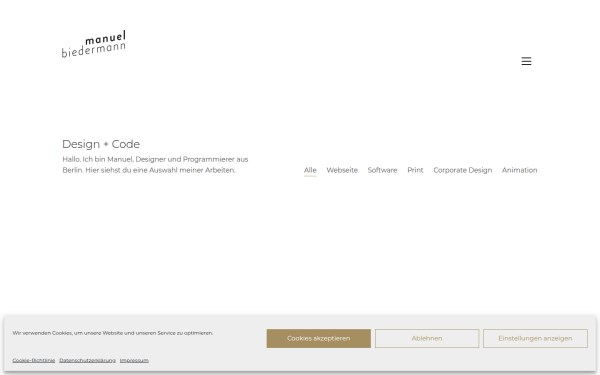600x375 pixels.
Task: Open the hamburger menu icon
Action: coord(526,61)
